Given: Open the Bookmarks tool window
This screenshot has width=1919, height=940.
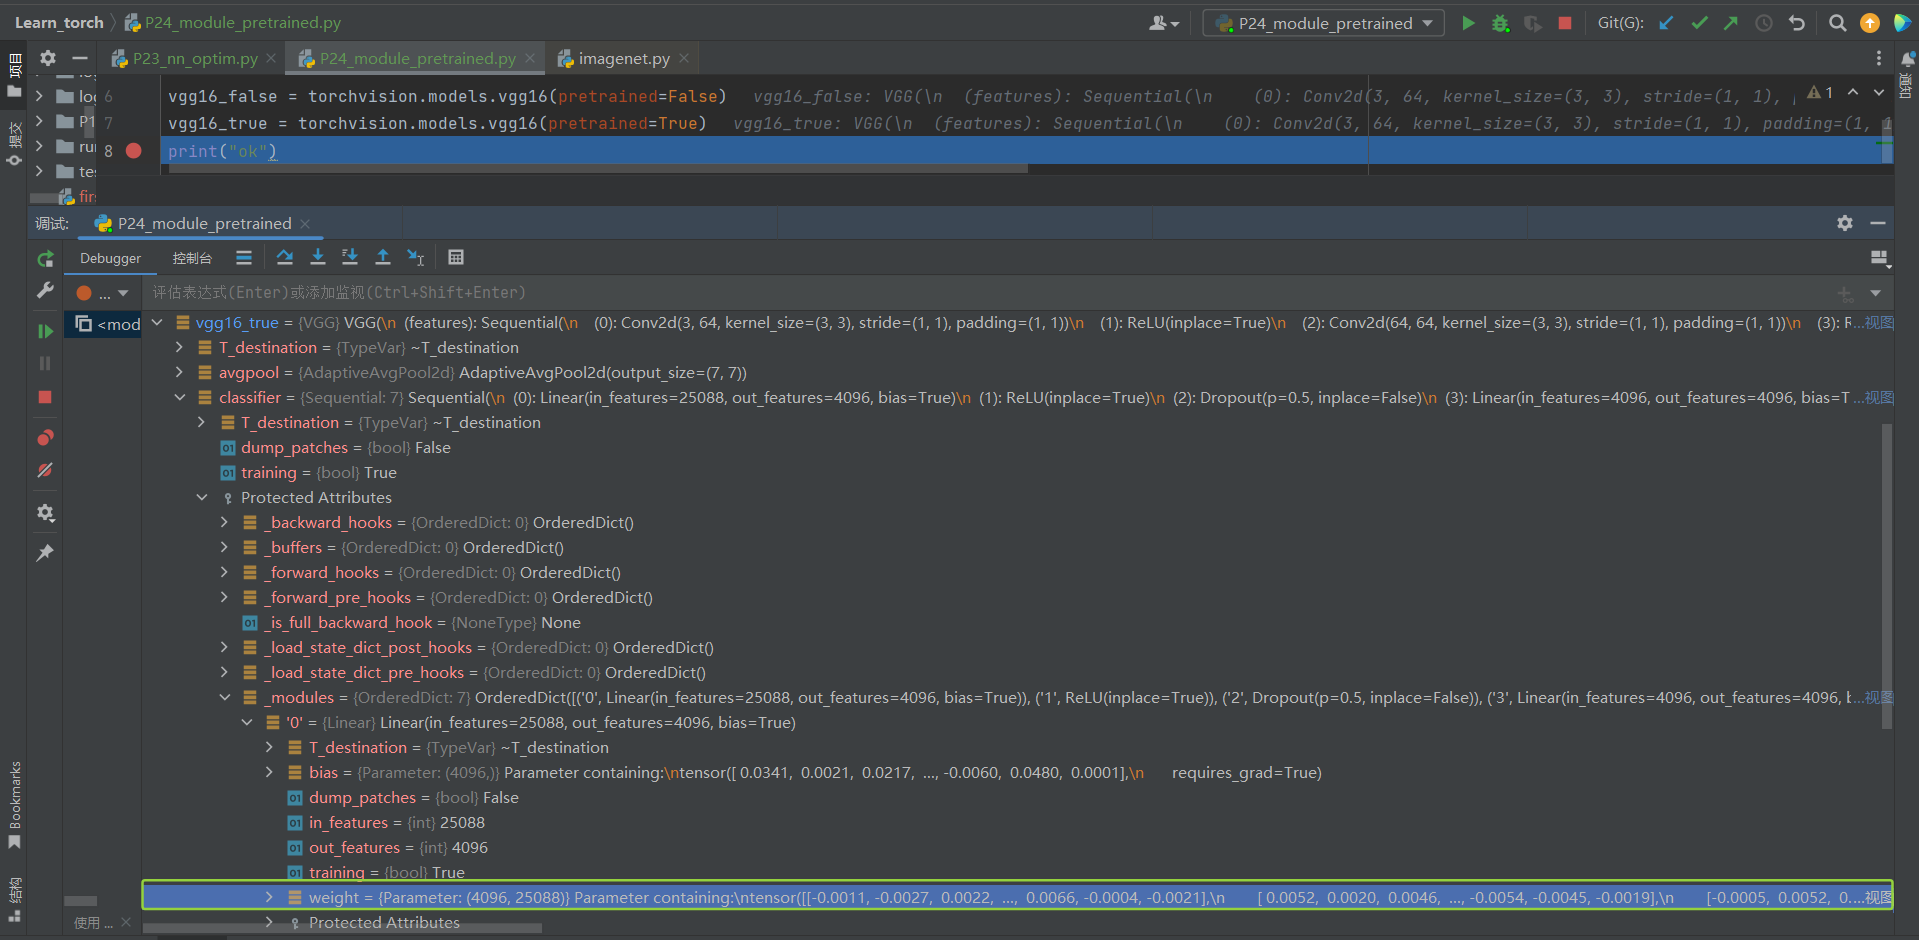Looking at the screenshot, I should point(14,806).
